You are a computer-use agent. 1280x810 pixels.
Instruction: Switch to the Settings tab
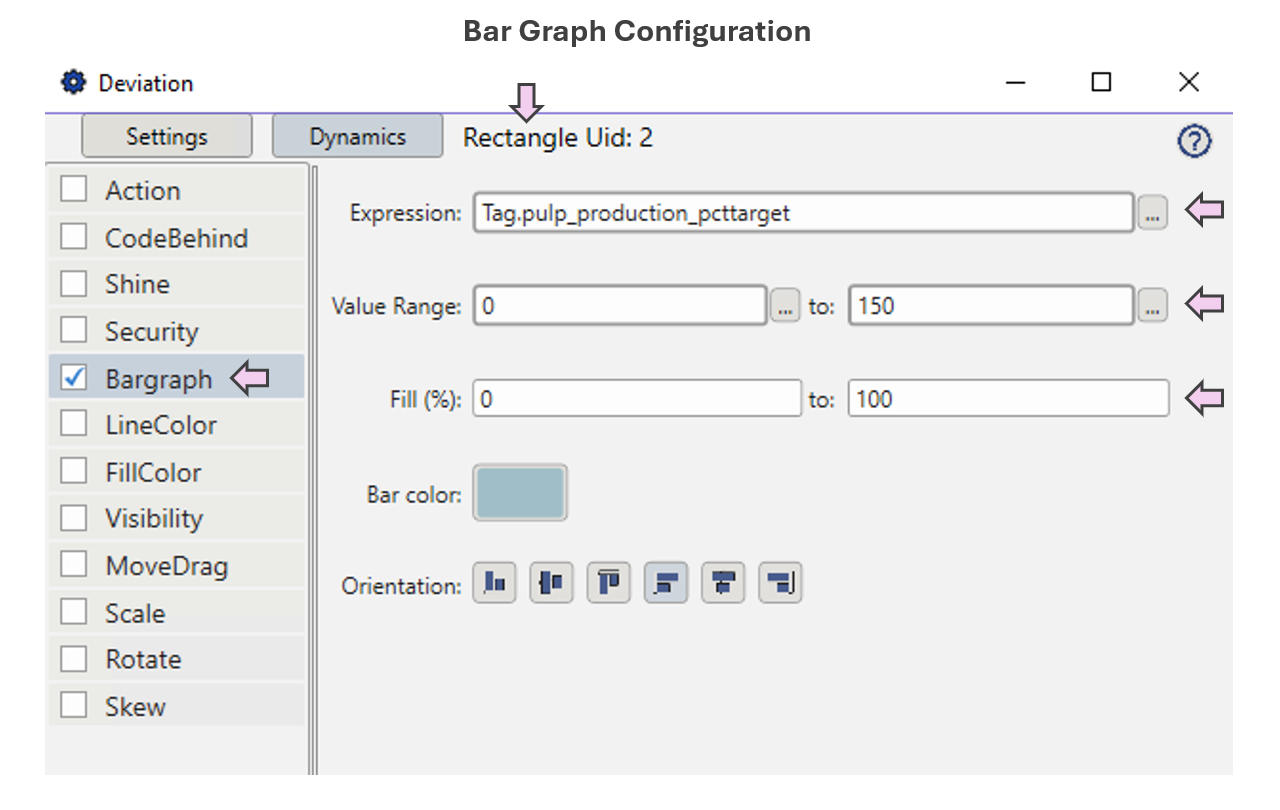click(167, 136)
